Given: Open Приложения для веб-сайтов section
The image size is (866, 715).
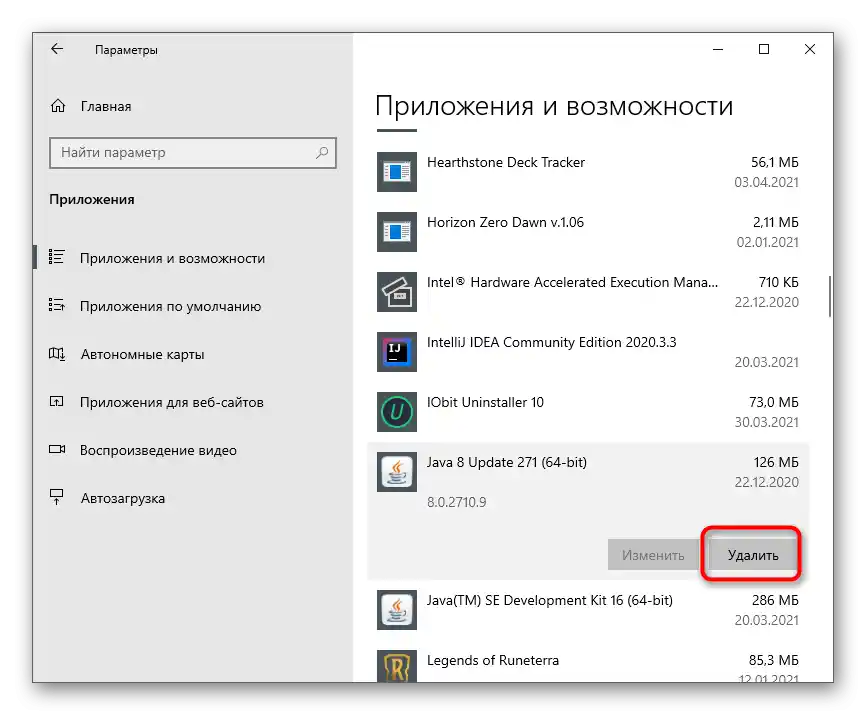Looking at the screenshot, I should click(x=172, y=402).
